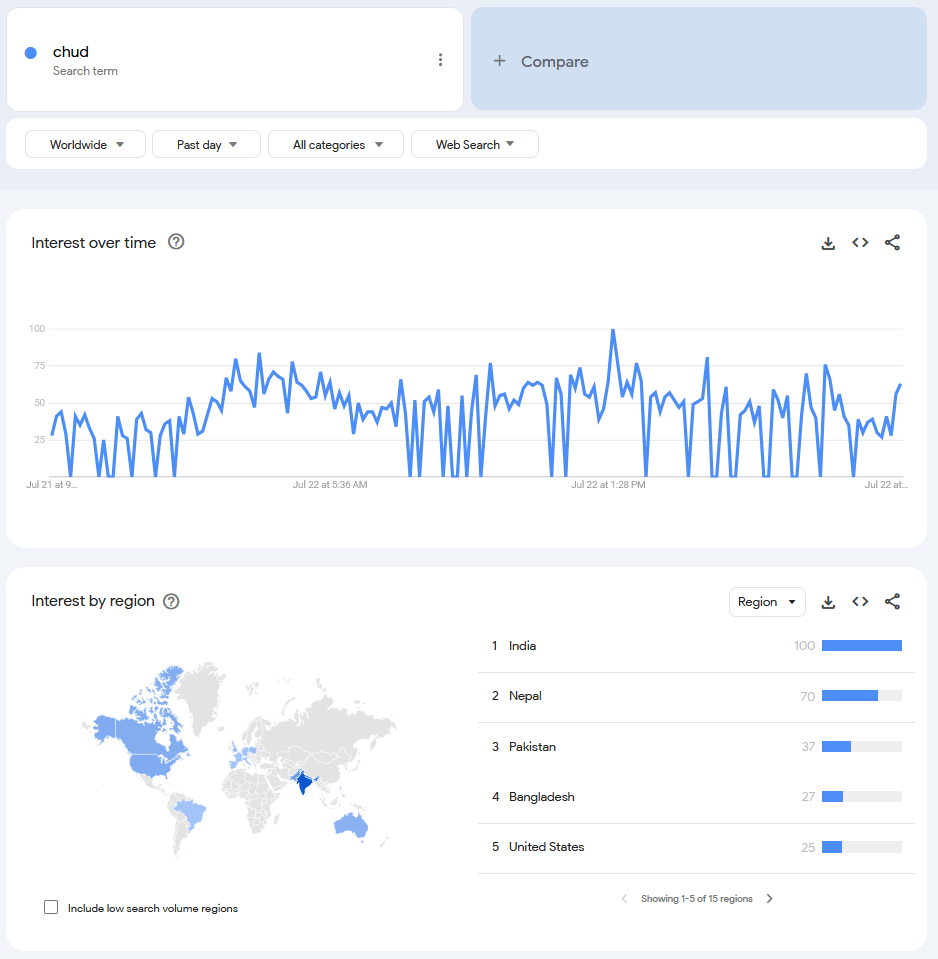Add a comparison term with Compare

click(699, 59)
